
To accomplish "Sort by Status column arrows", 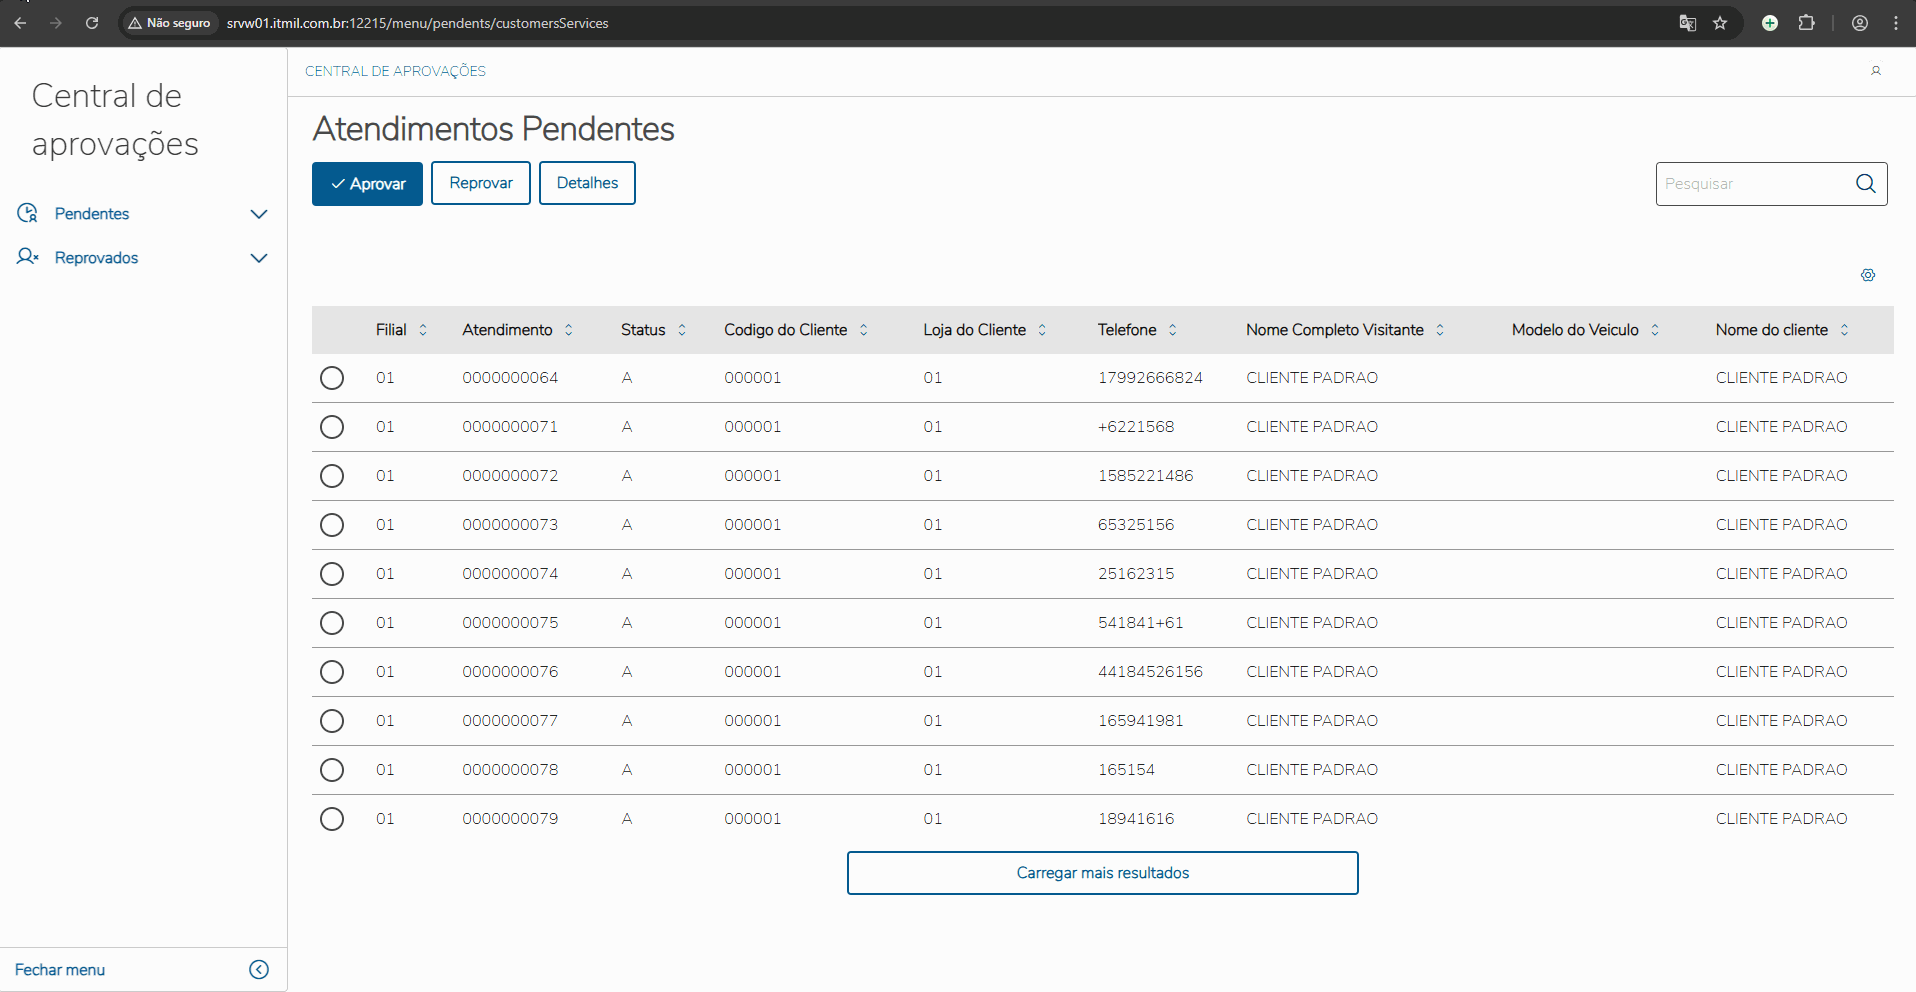I will [682, 330].
